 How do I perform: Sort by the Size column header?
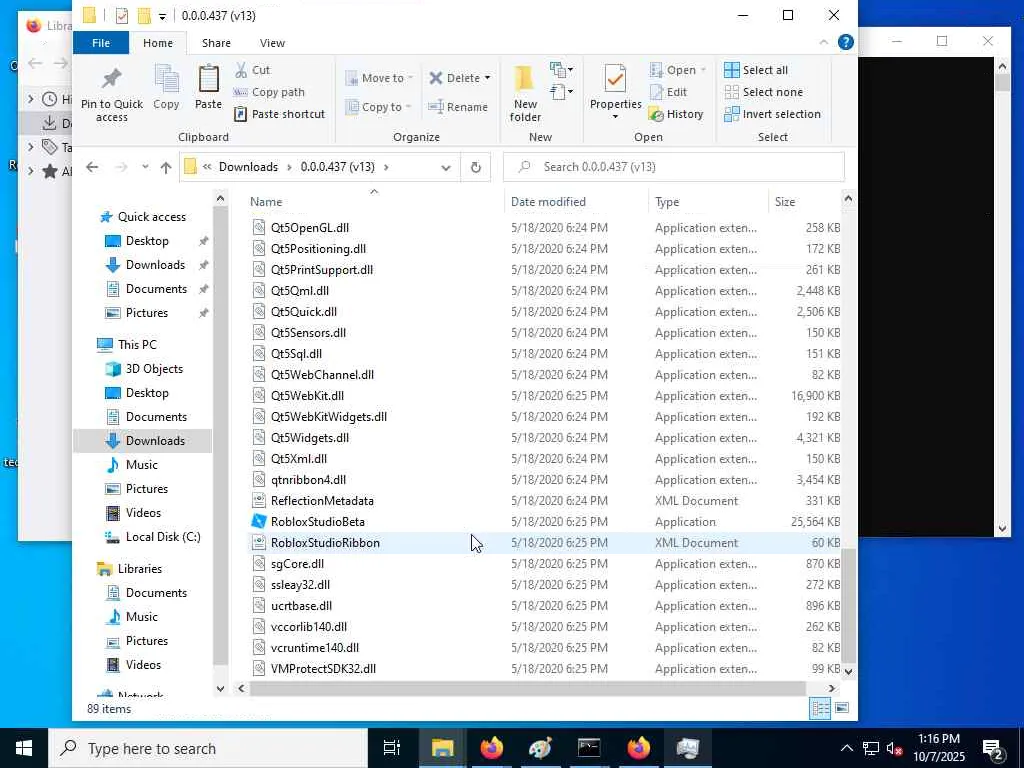(x=785, y=202)
